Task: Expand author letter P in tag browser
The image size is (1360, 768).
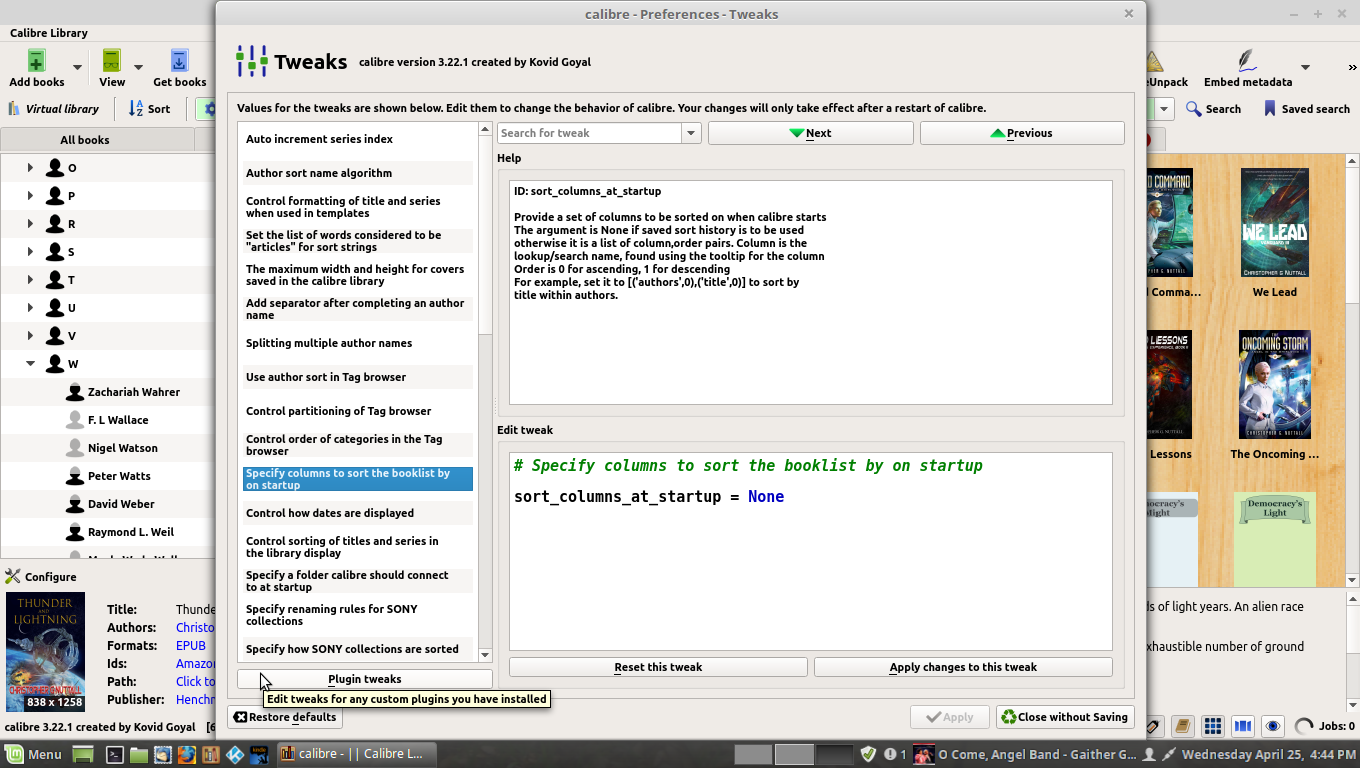Action: coord(30,195)
